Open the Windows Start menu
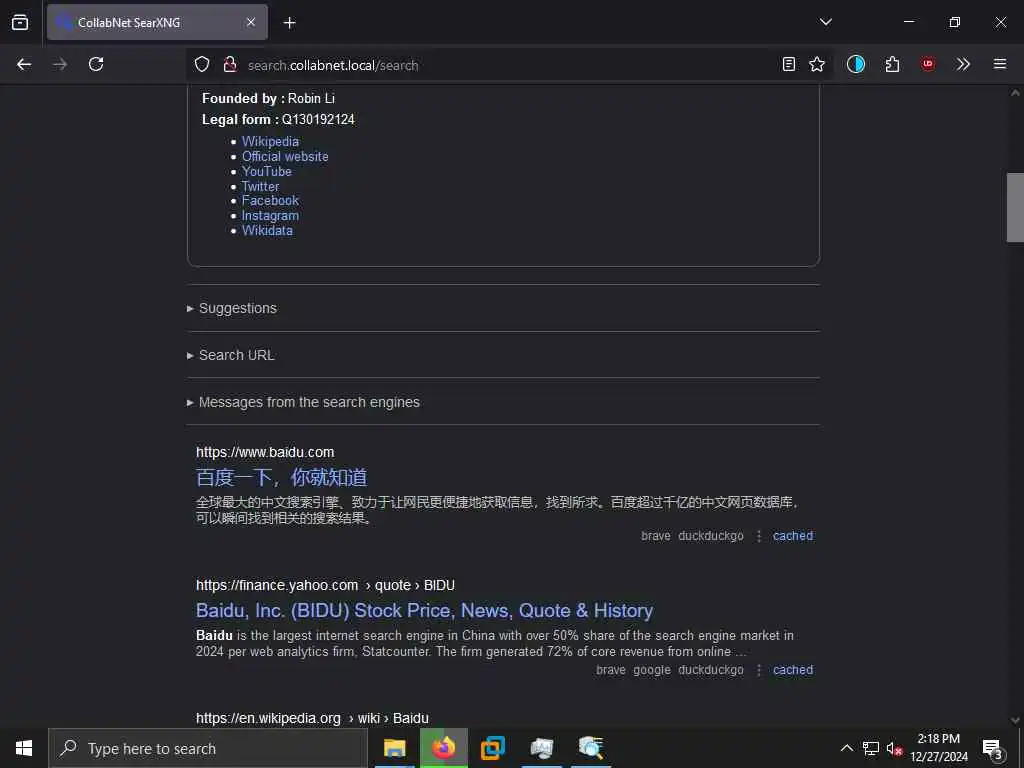1024x768 pixels. pos(24,748)
